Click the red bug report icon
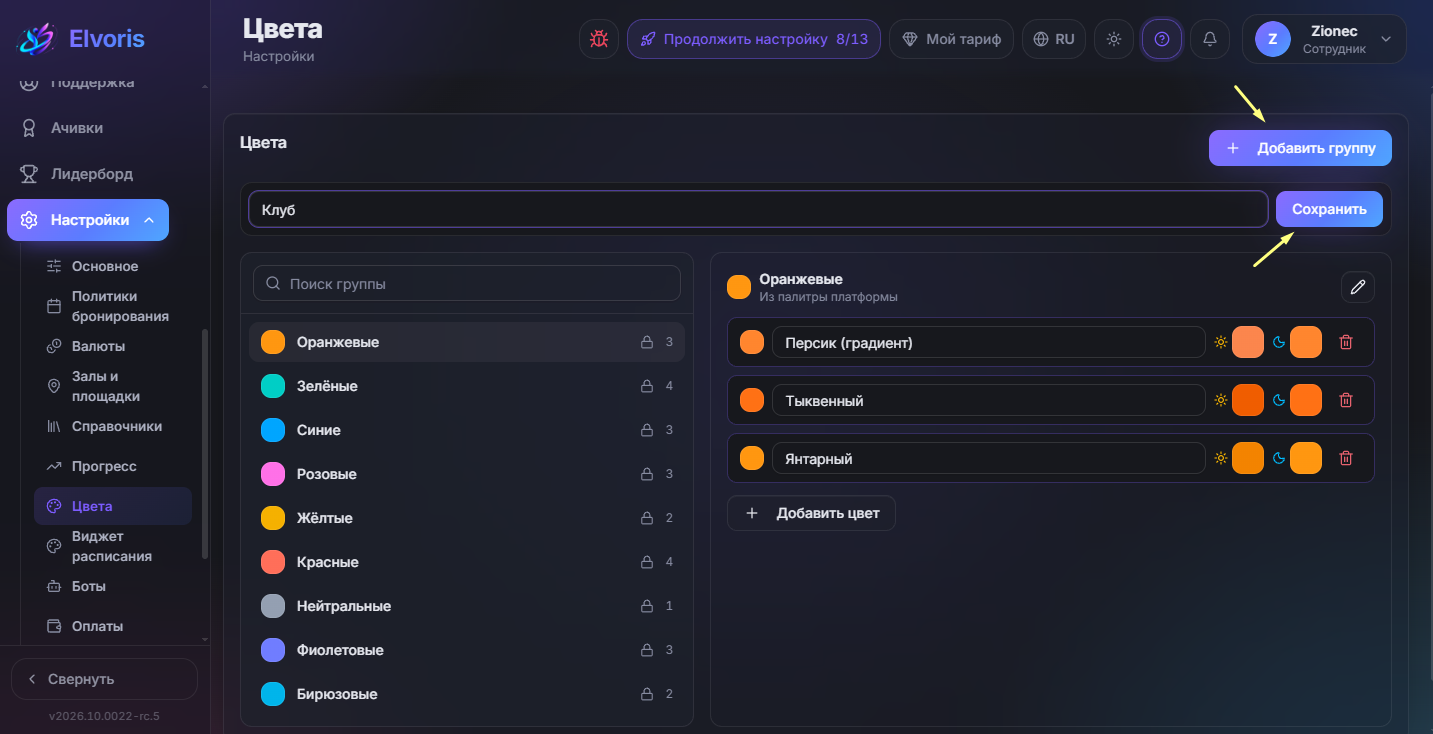The height and width of the screenshot is (734, 1433). (599, 39)
